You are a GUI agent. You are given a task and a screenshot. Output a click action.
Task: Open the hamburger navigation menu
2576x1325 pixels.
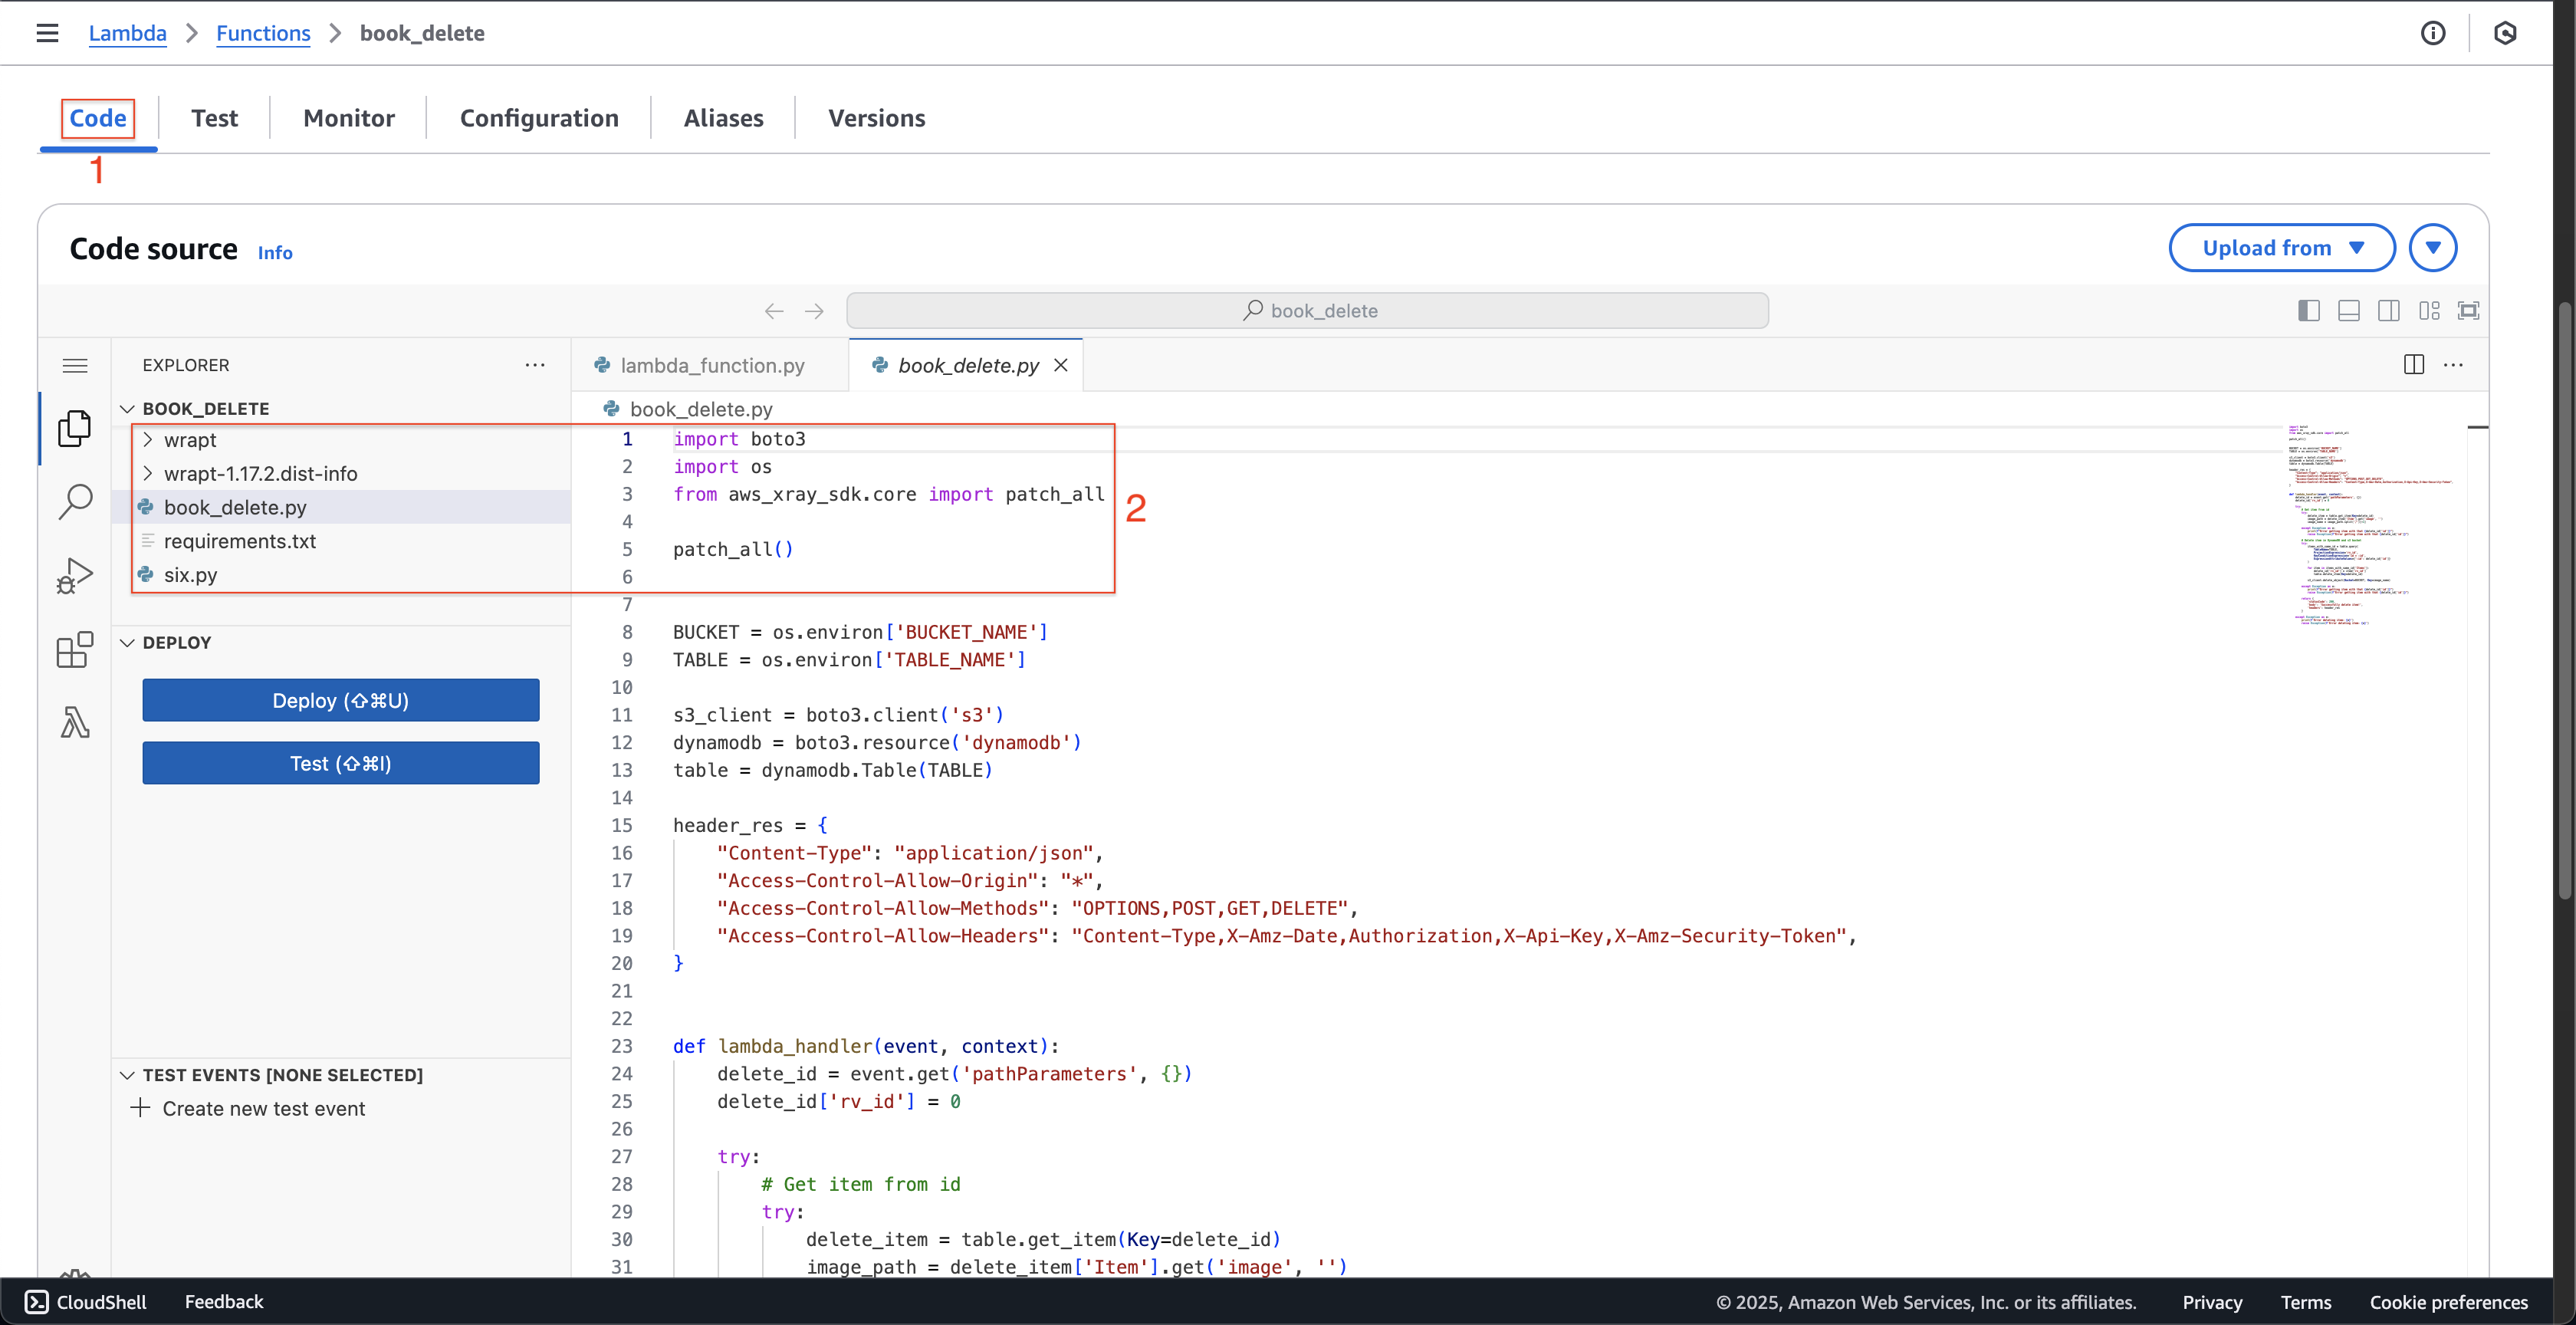47,33
